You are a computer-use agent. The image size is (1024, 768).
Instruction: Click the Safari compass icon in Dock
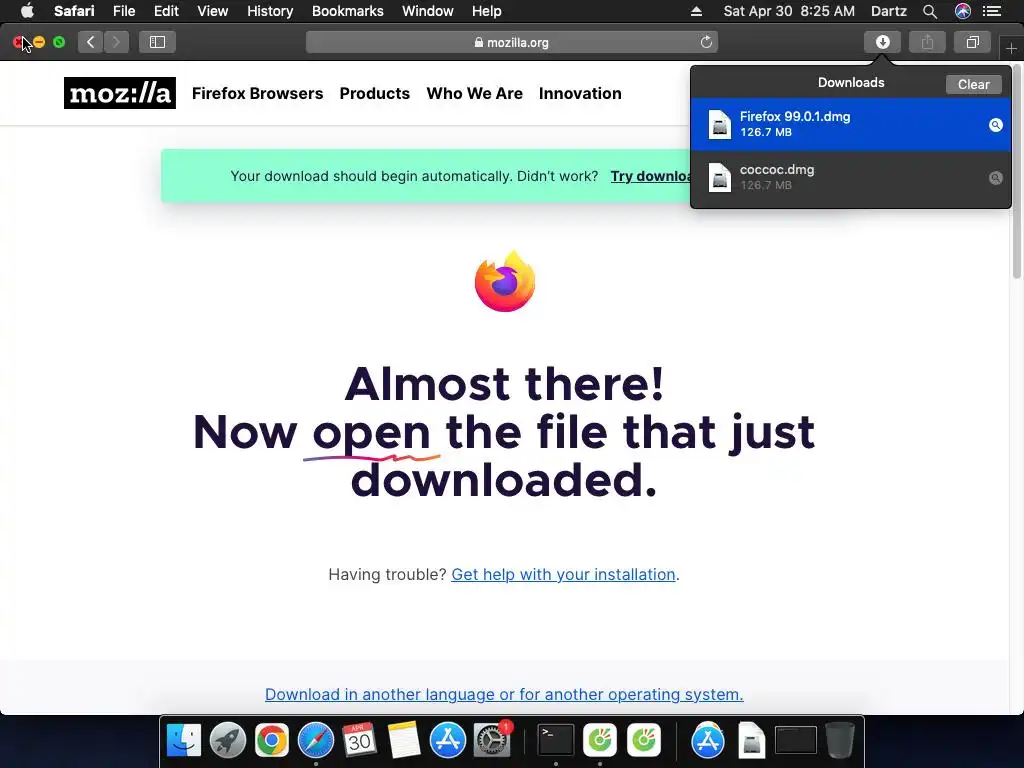315,741
